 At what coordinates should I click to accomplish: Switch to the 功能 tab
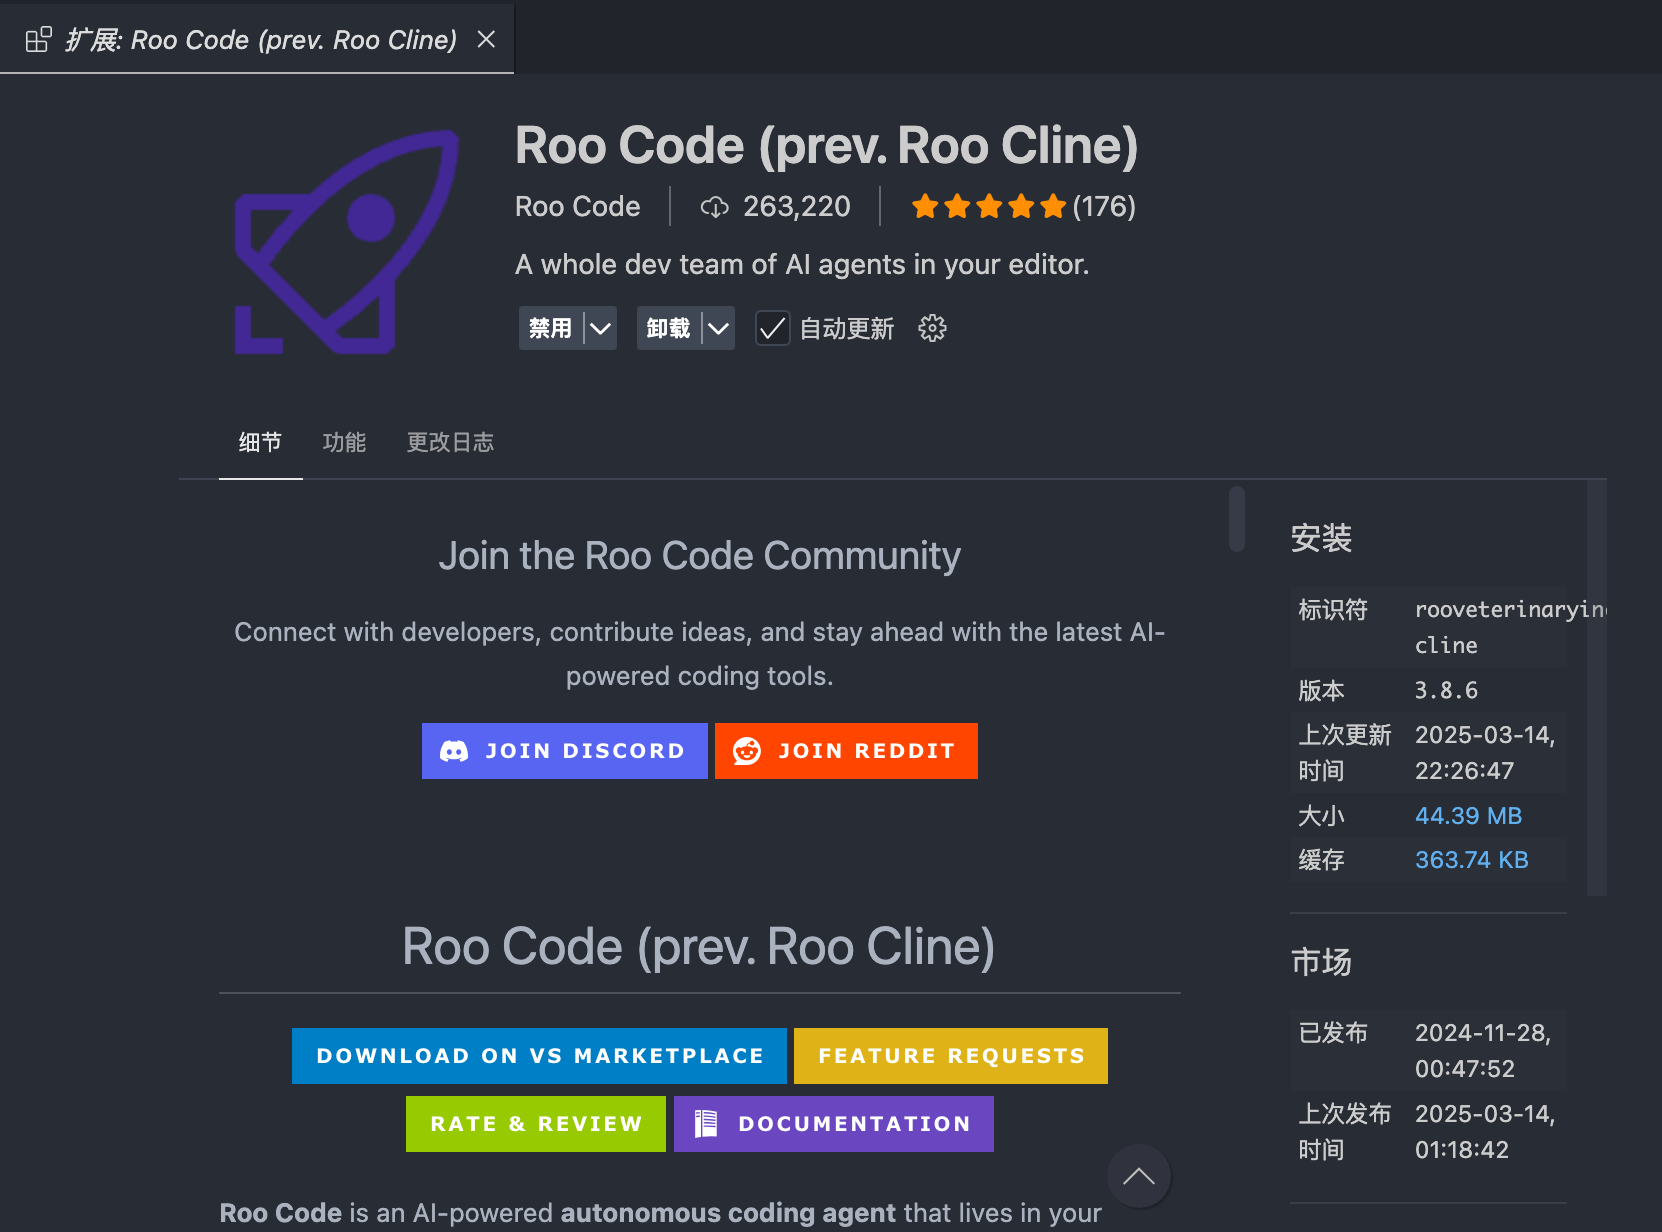pyautogui.click(x=344, y=442)
